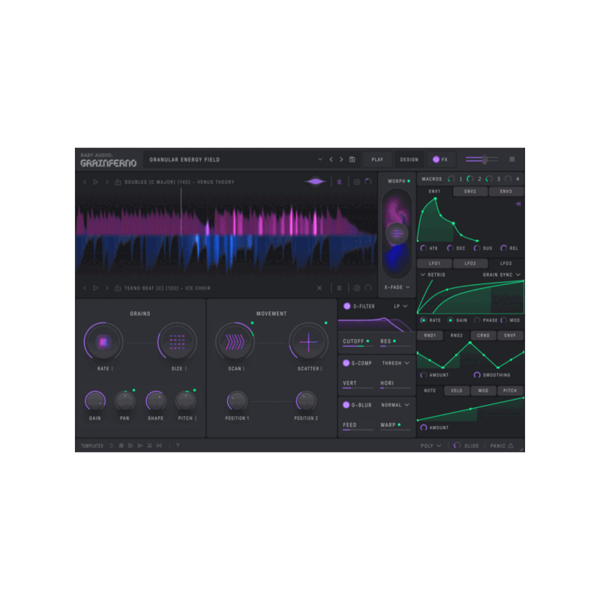Click the Macro 1 knob

tap(451, 179)
